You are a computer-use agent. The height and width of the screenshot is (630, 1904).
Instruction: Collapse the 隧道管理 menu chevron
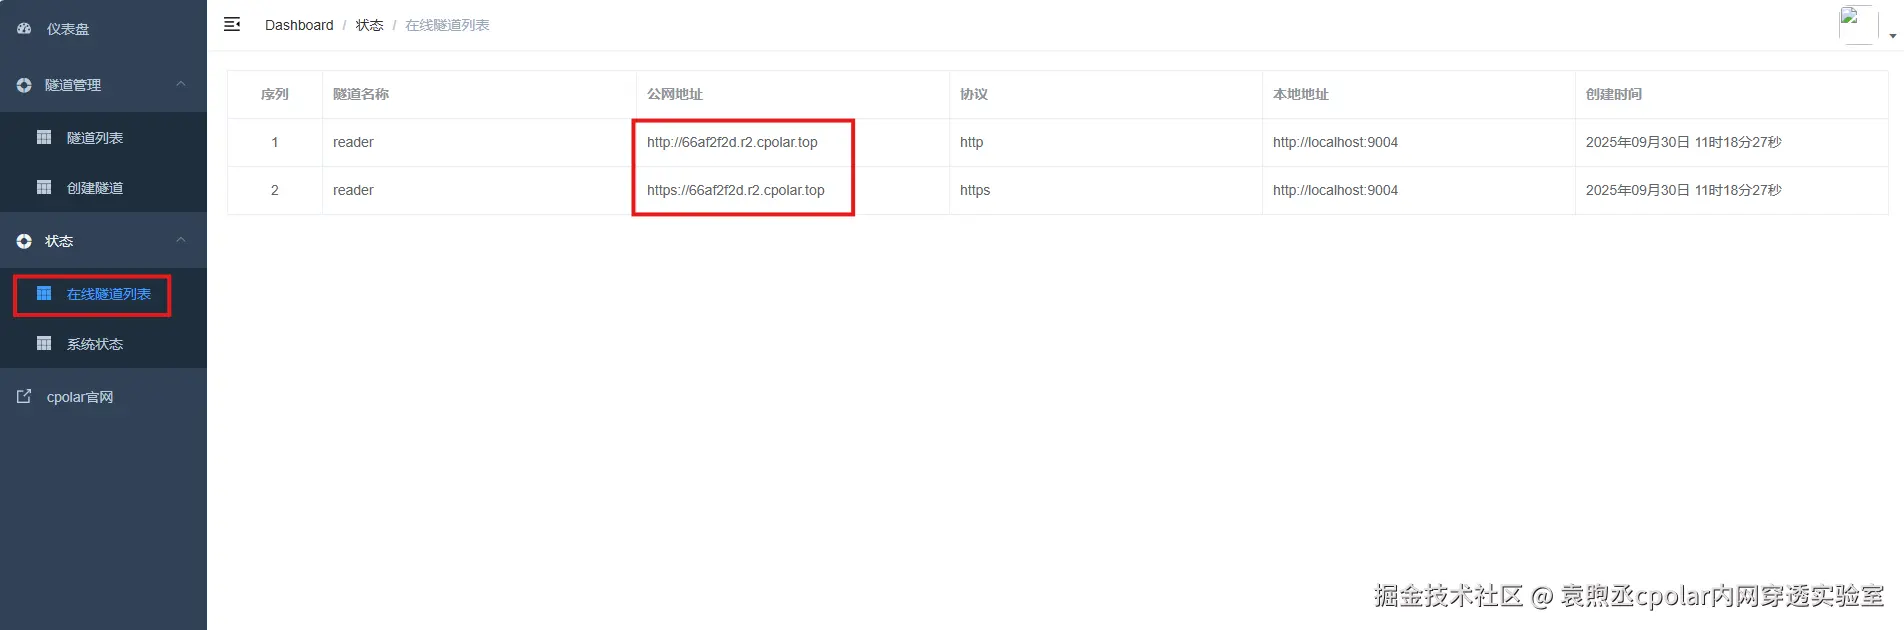(181, 84)
